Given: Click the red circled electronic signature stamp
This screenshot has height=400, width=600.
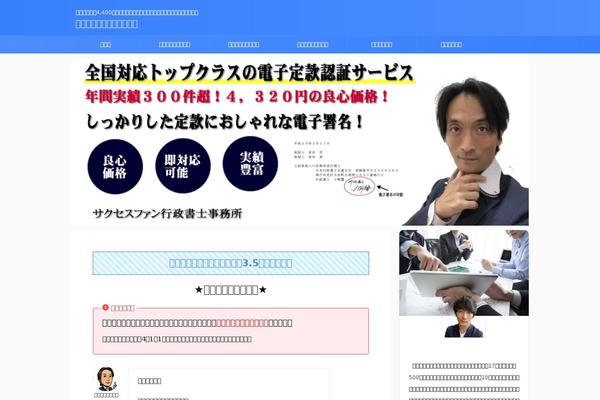Looking at the screenshot, I should pos(359,187).
